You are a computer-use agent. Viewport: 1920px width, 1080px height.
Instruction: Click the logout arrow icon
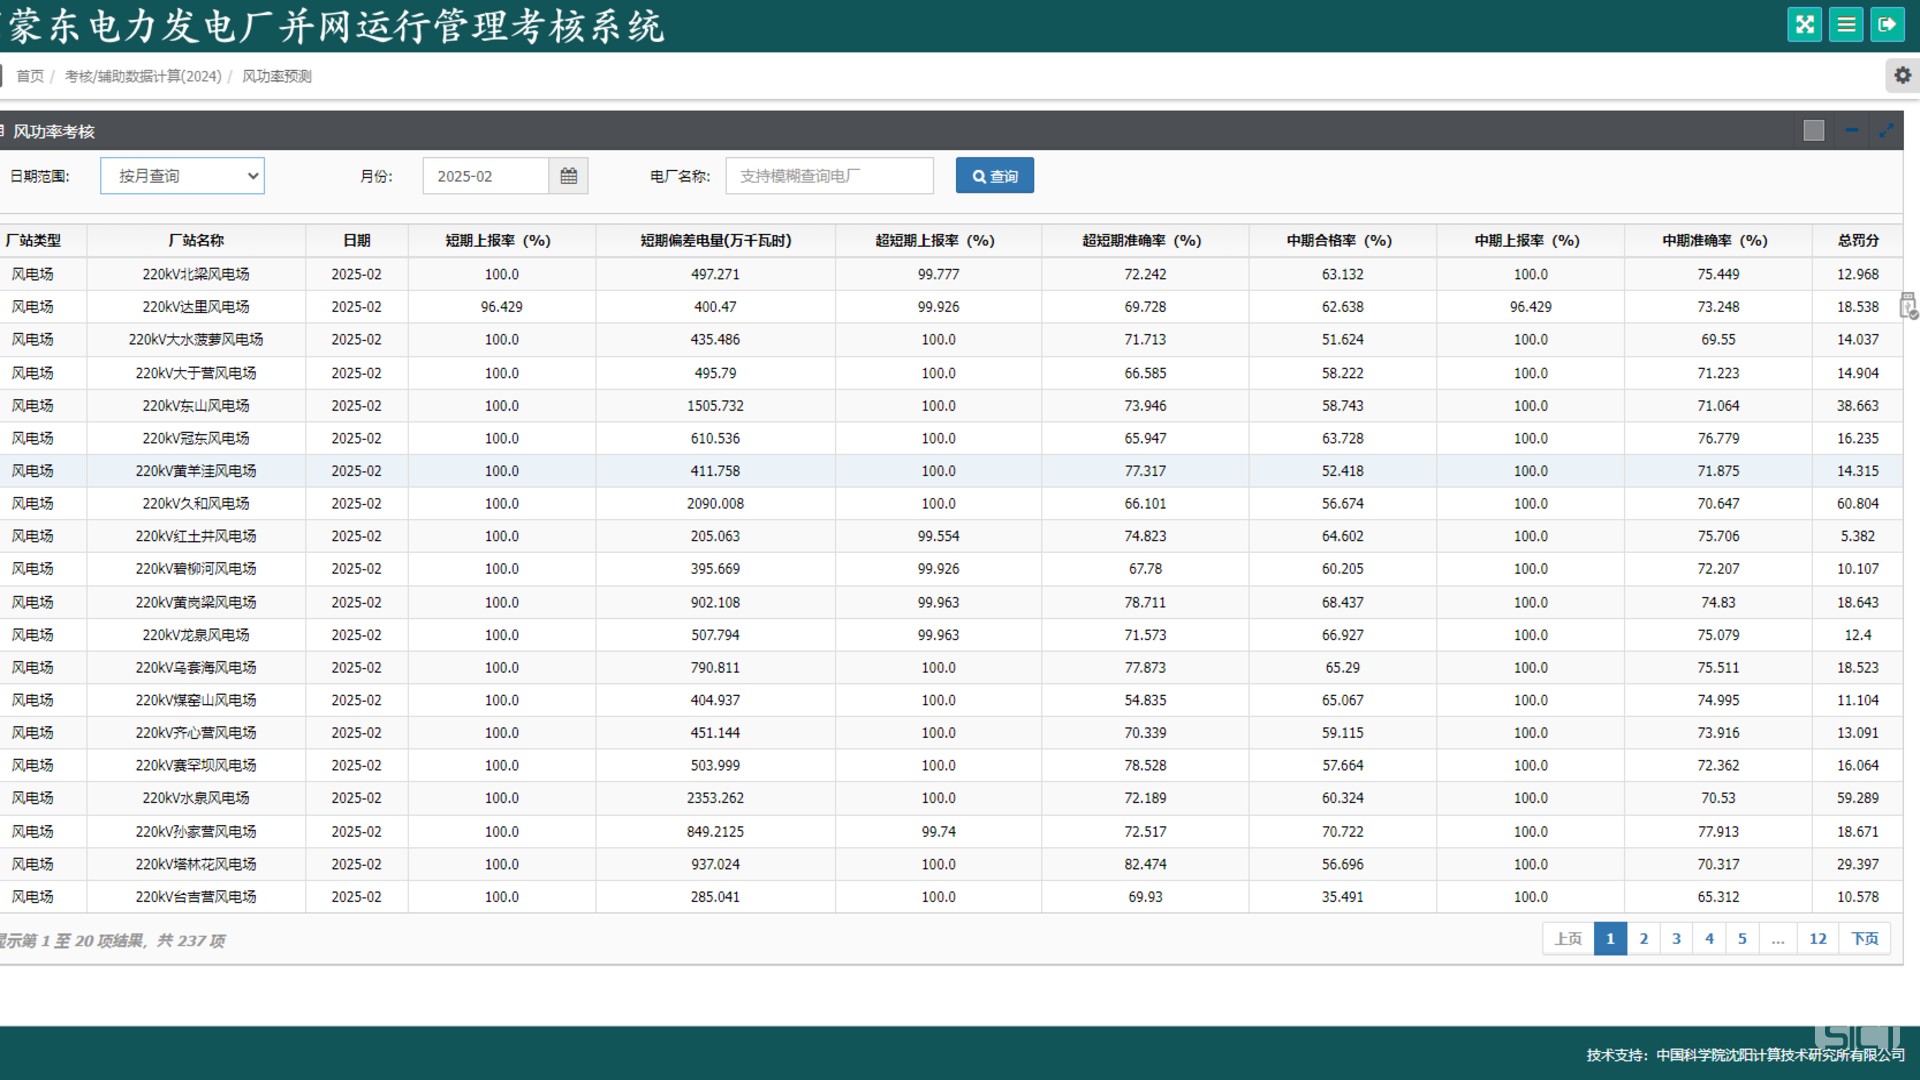pyautogui.click(x=1887, y=25)
